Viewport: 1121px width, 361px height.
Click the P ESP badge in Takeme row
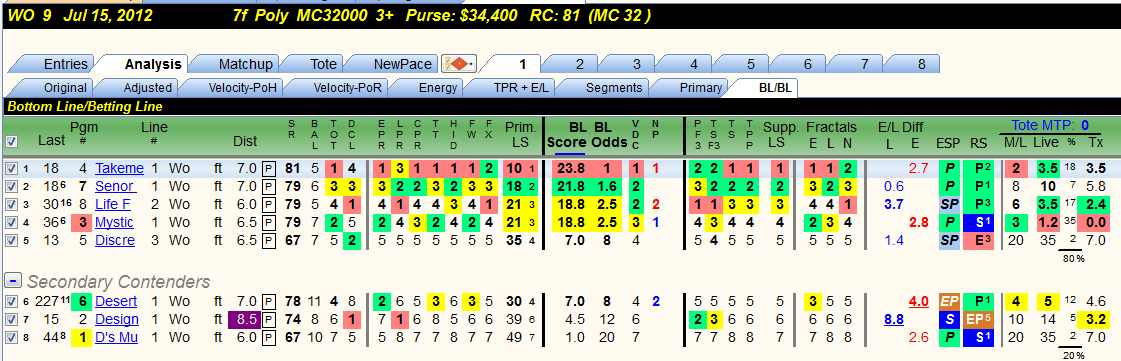(948, 169)
